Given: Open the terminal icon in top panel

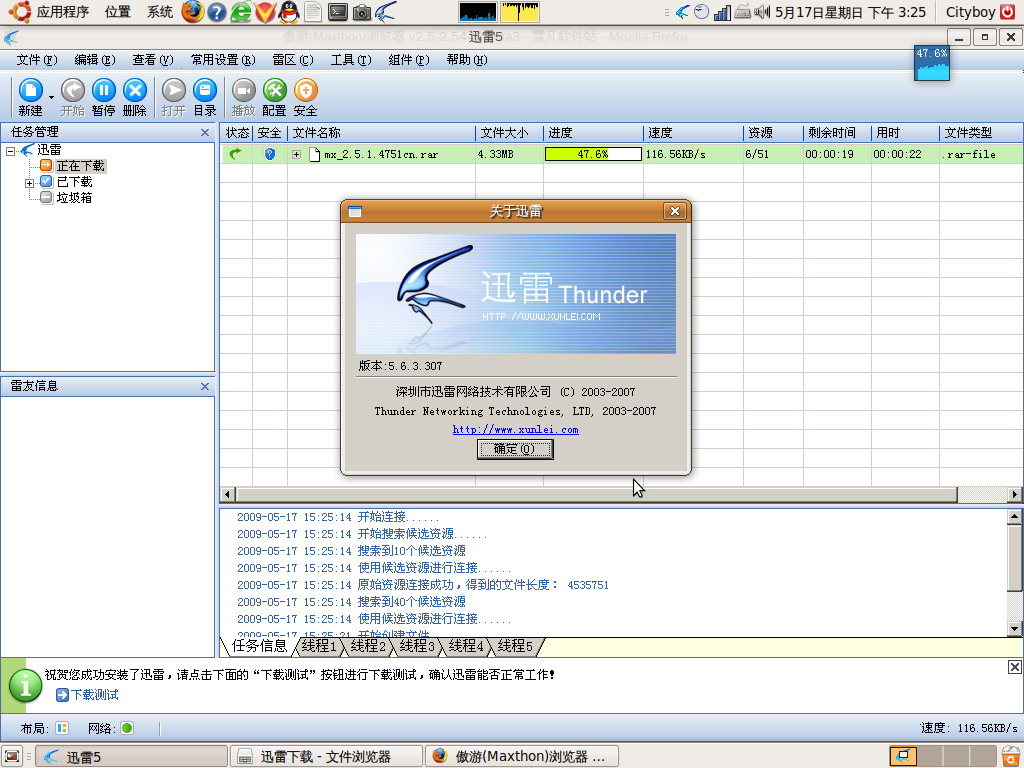Looking at the screenshot, I should [x=338, y=12].
